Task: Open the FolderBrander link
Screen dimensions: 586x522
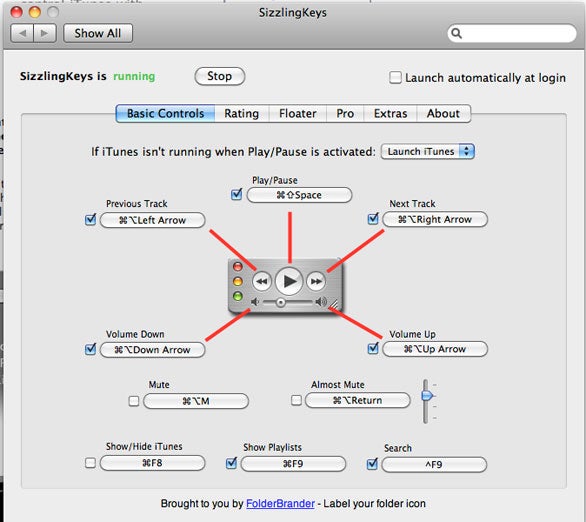Action: (x=280, y=503)
